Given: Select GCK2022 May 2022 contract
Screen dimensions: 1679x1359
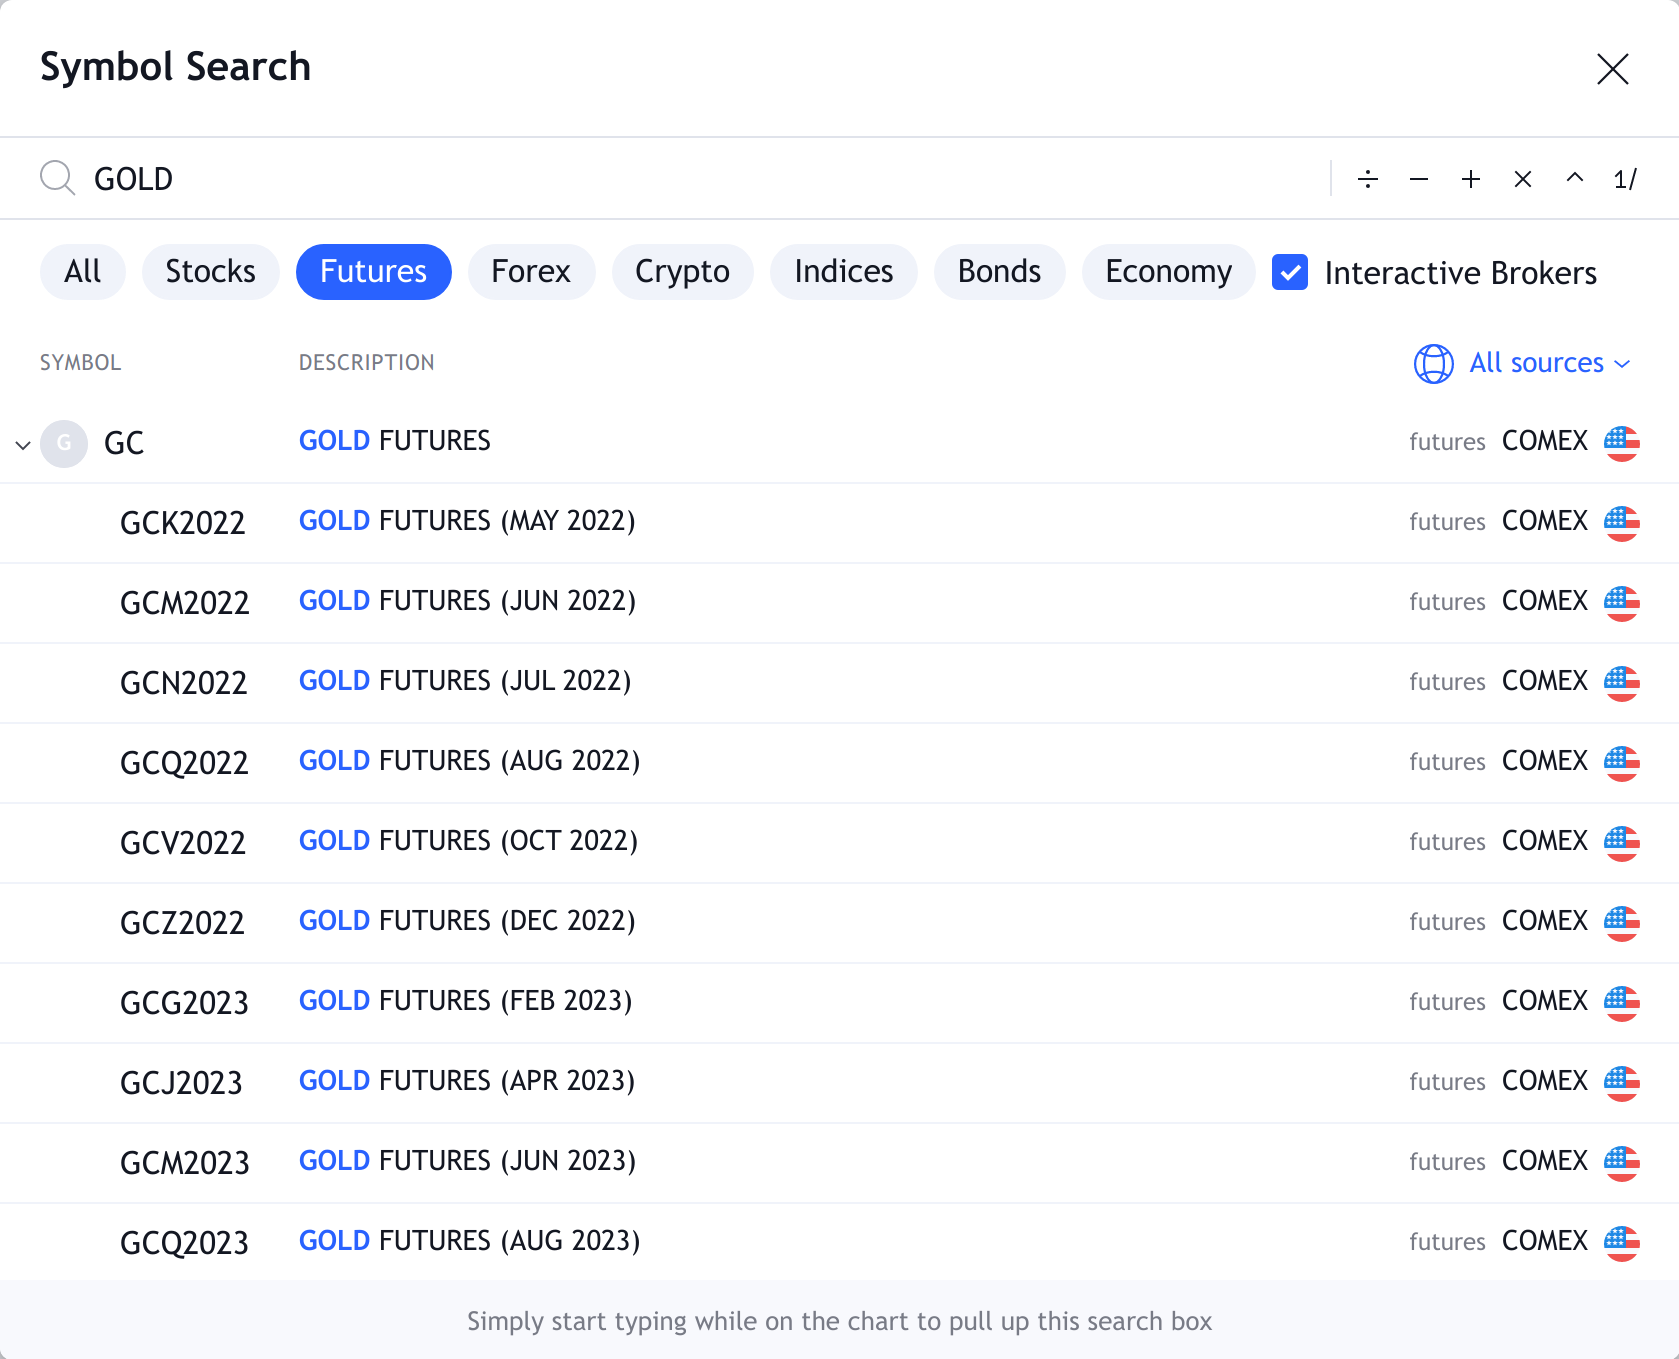Looking at the screenshot, I should [x=839, y=523].
